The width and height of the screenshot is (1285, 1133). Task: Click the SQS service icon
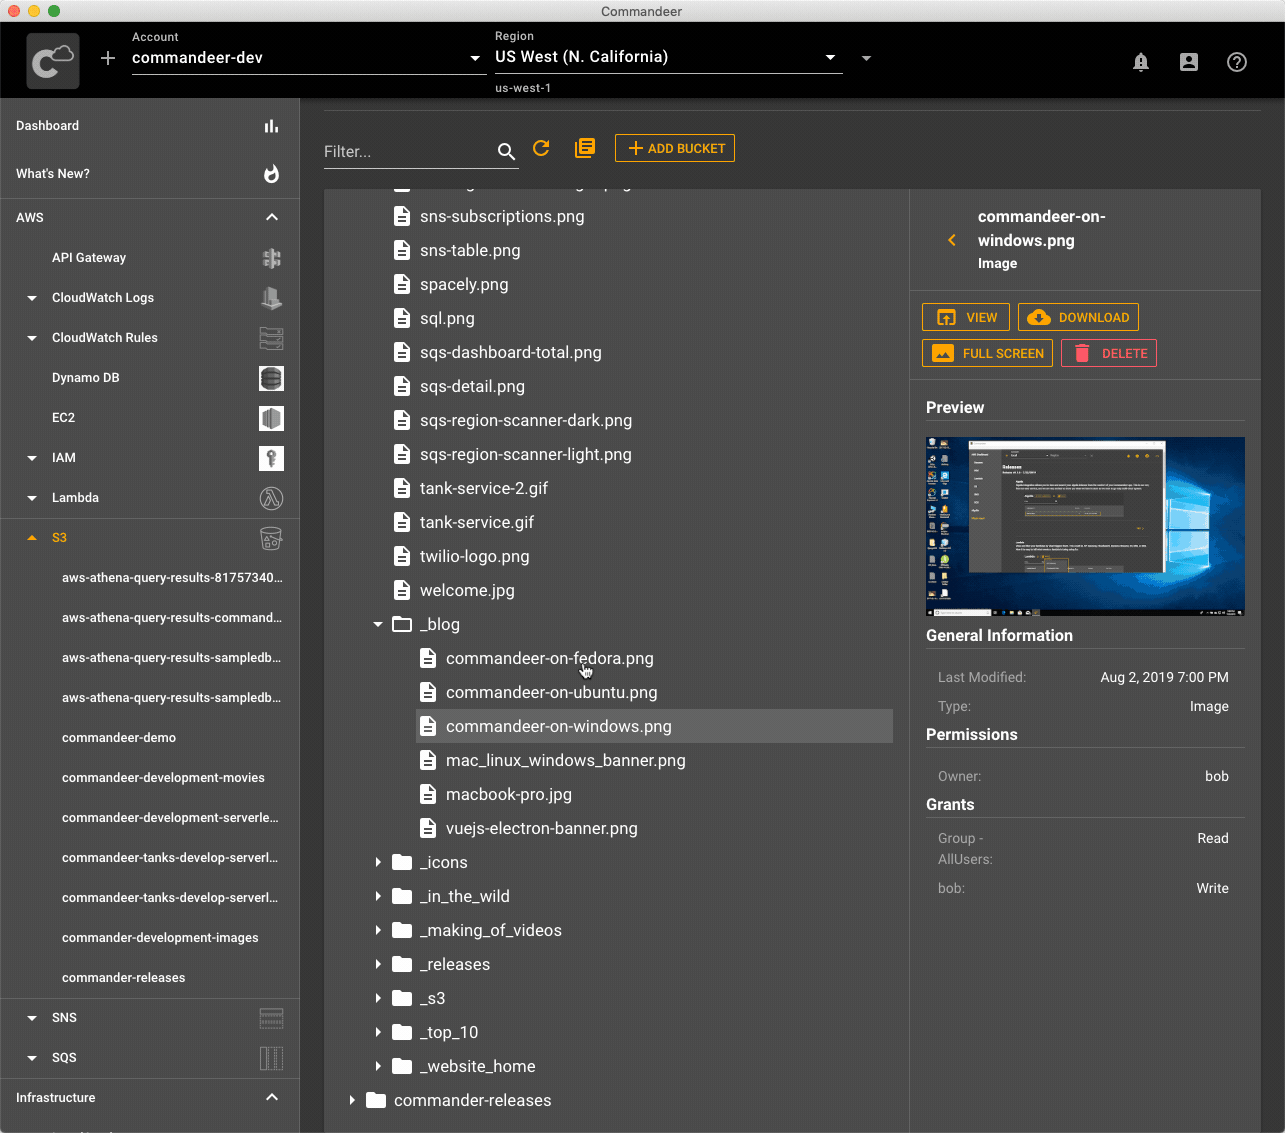coord(271,1058)
